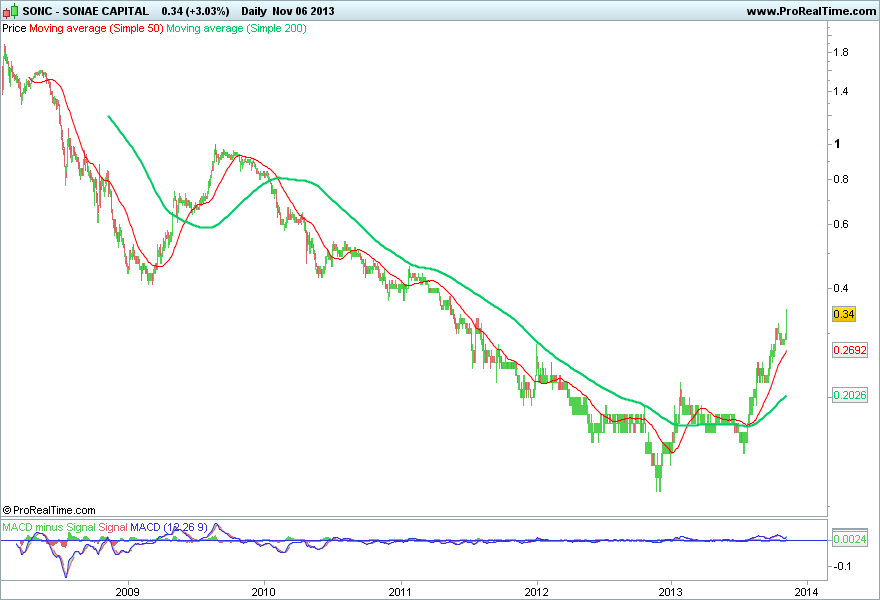Click the MACD (12 26 9) legend label
880x600 pixels.
click(169, 527)
